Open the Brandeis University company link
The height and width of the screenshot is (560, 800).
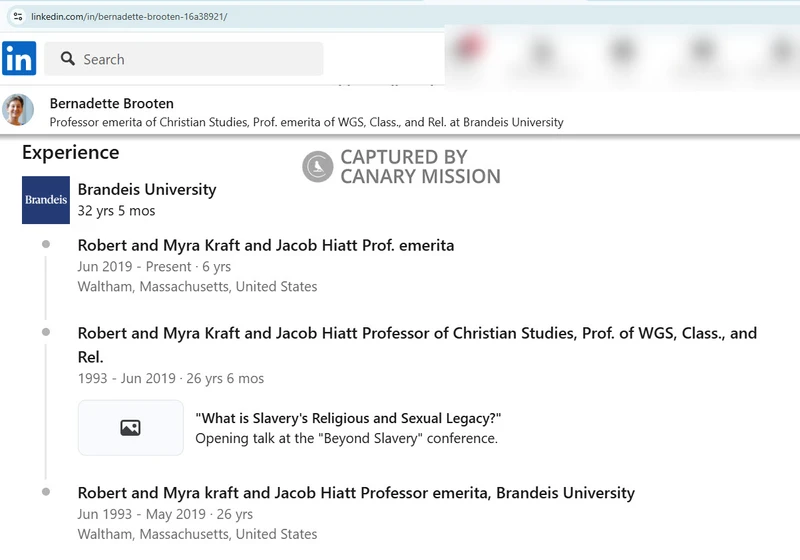(x=147, y=190)
